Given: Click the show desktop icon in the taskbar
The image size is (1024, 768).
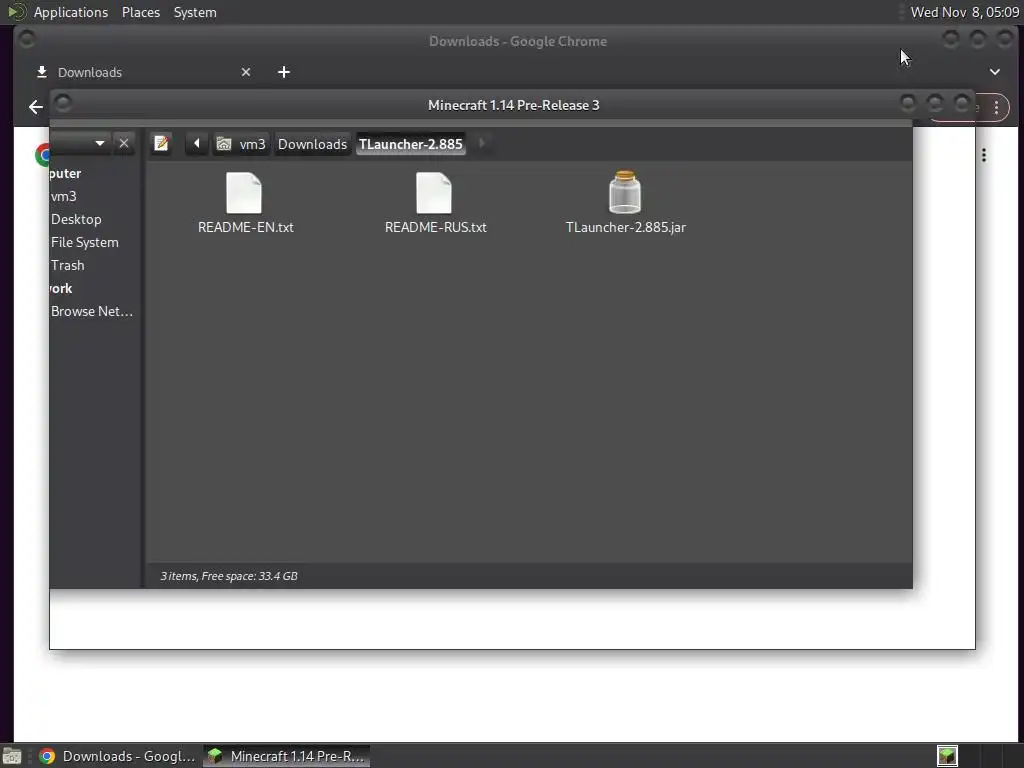Looking at the screenshot, I should tap(12, 756).
